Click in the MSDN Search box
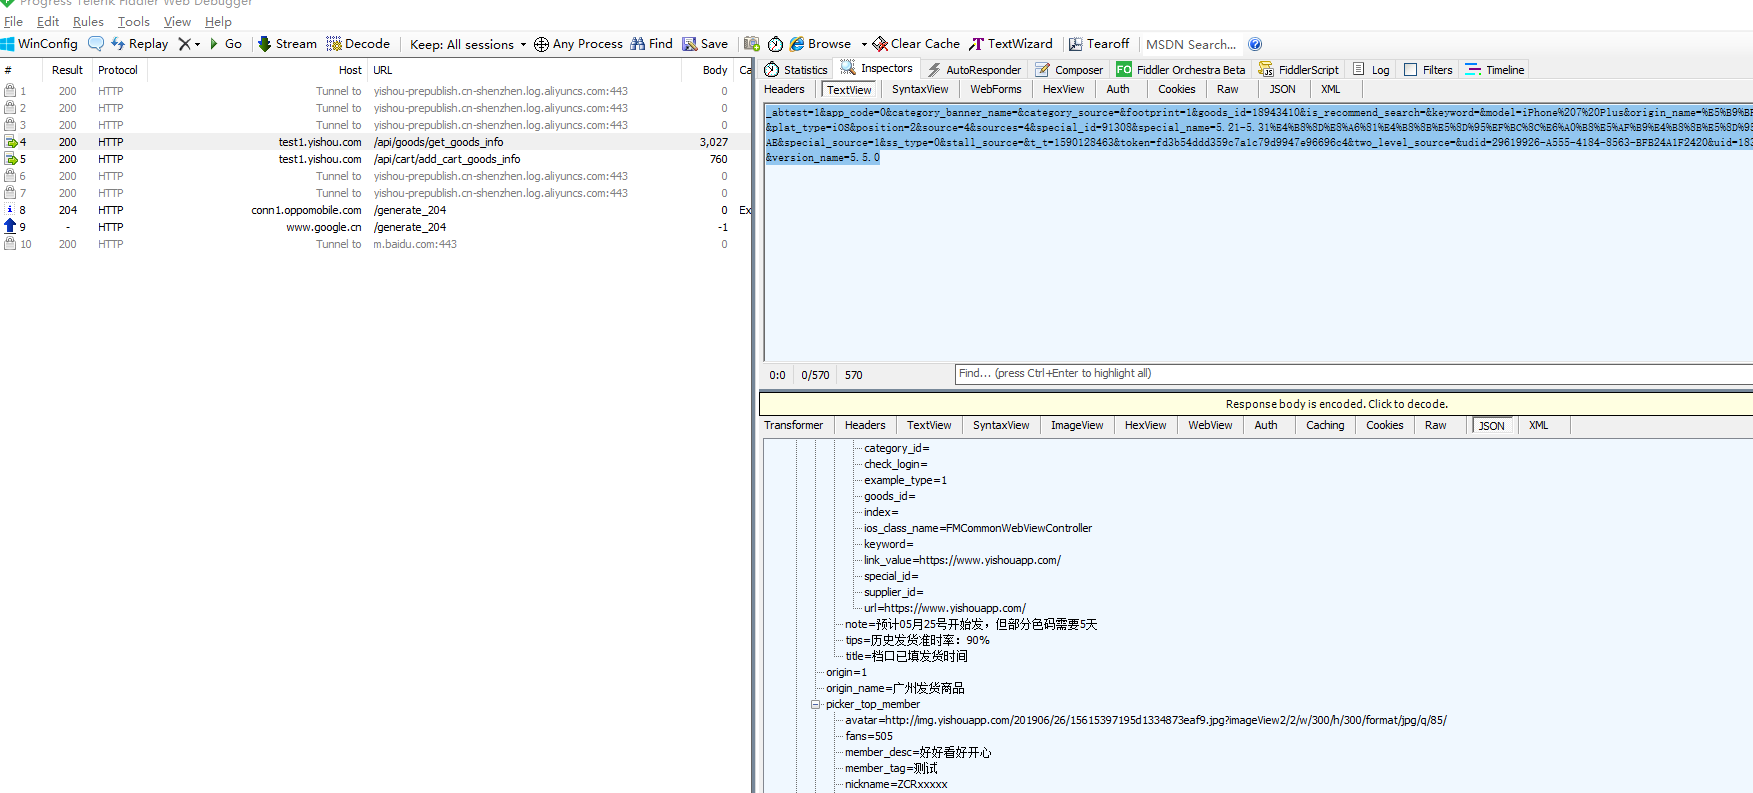The width and height of the screenshot is (1753, 793). (x=1191, y=44)
